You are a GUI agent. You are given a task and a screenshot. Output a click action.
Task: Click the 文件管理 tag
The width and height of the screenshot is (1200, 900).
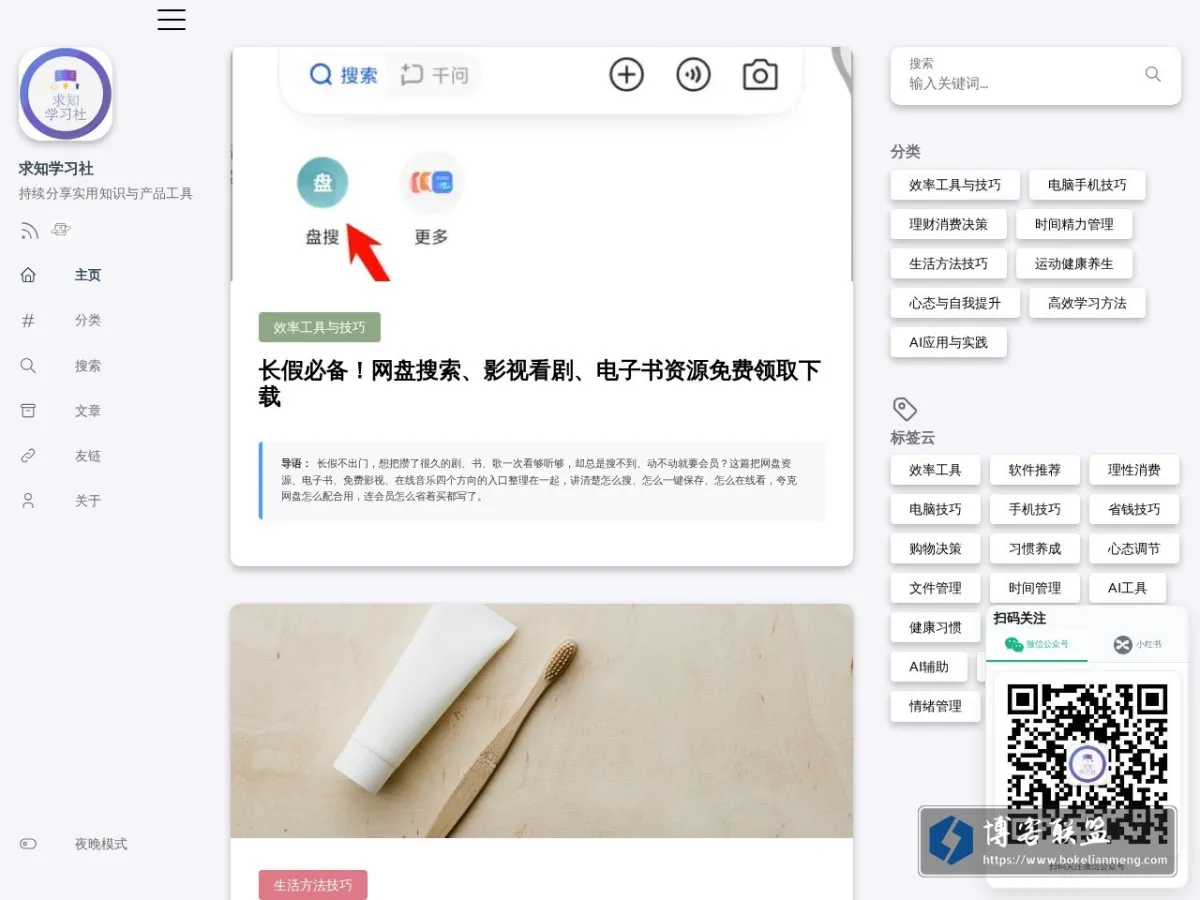click(935, 588)
